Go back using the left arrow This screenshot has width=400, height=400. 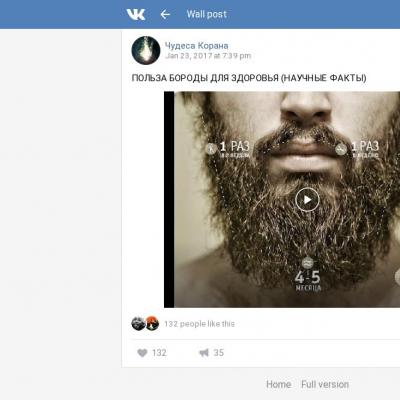(165, 14)
